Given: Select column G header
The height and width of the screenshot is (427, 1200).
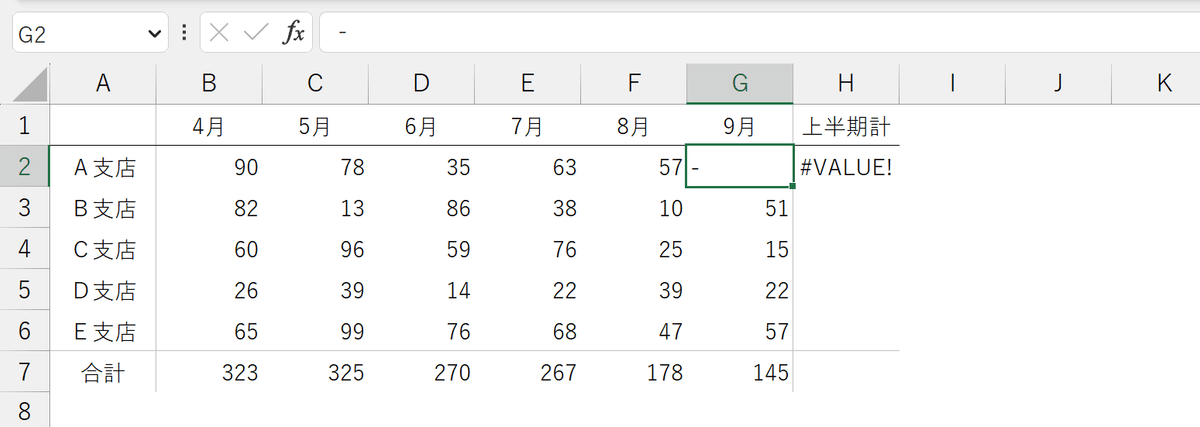Looking at the screenshot, I should 740,84.
